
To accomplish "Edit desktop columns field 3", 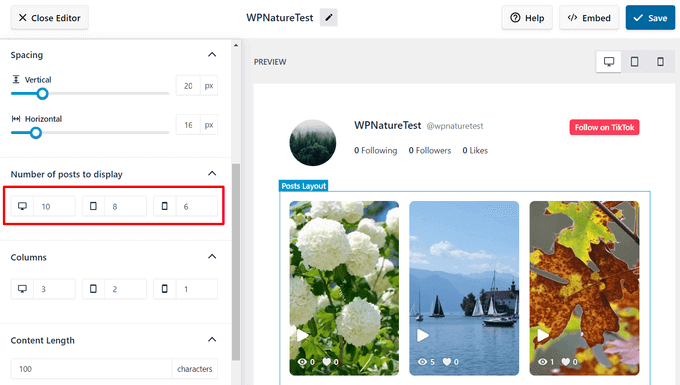I will click(x=55, y=289).
